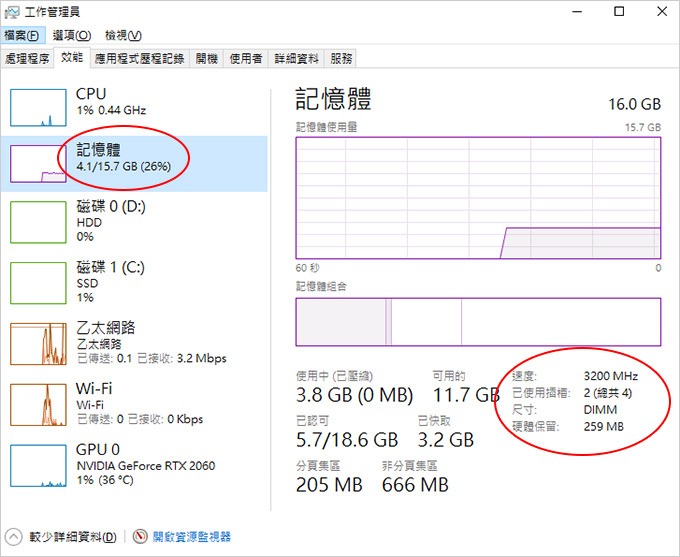The height and width of the screenshot is (557, 680).
Task: Click the 666 MB non-paged pool value
Action: (415, 485)
